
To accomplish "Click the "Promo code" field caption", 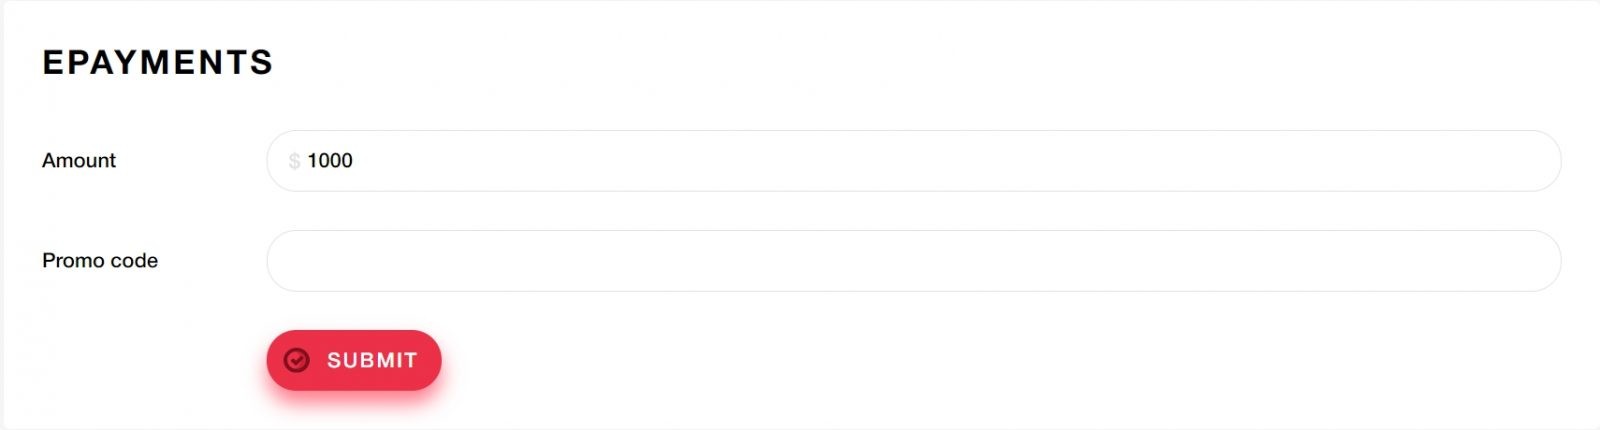I will tap(100, 261).
